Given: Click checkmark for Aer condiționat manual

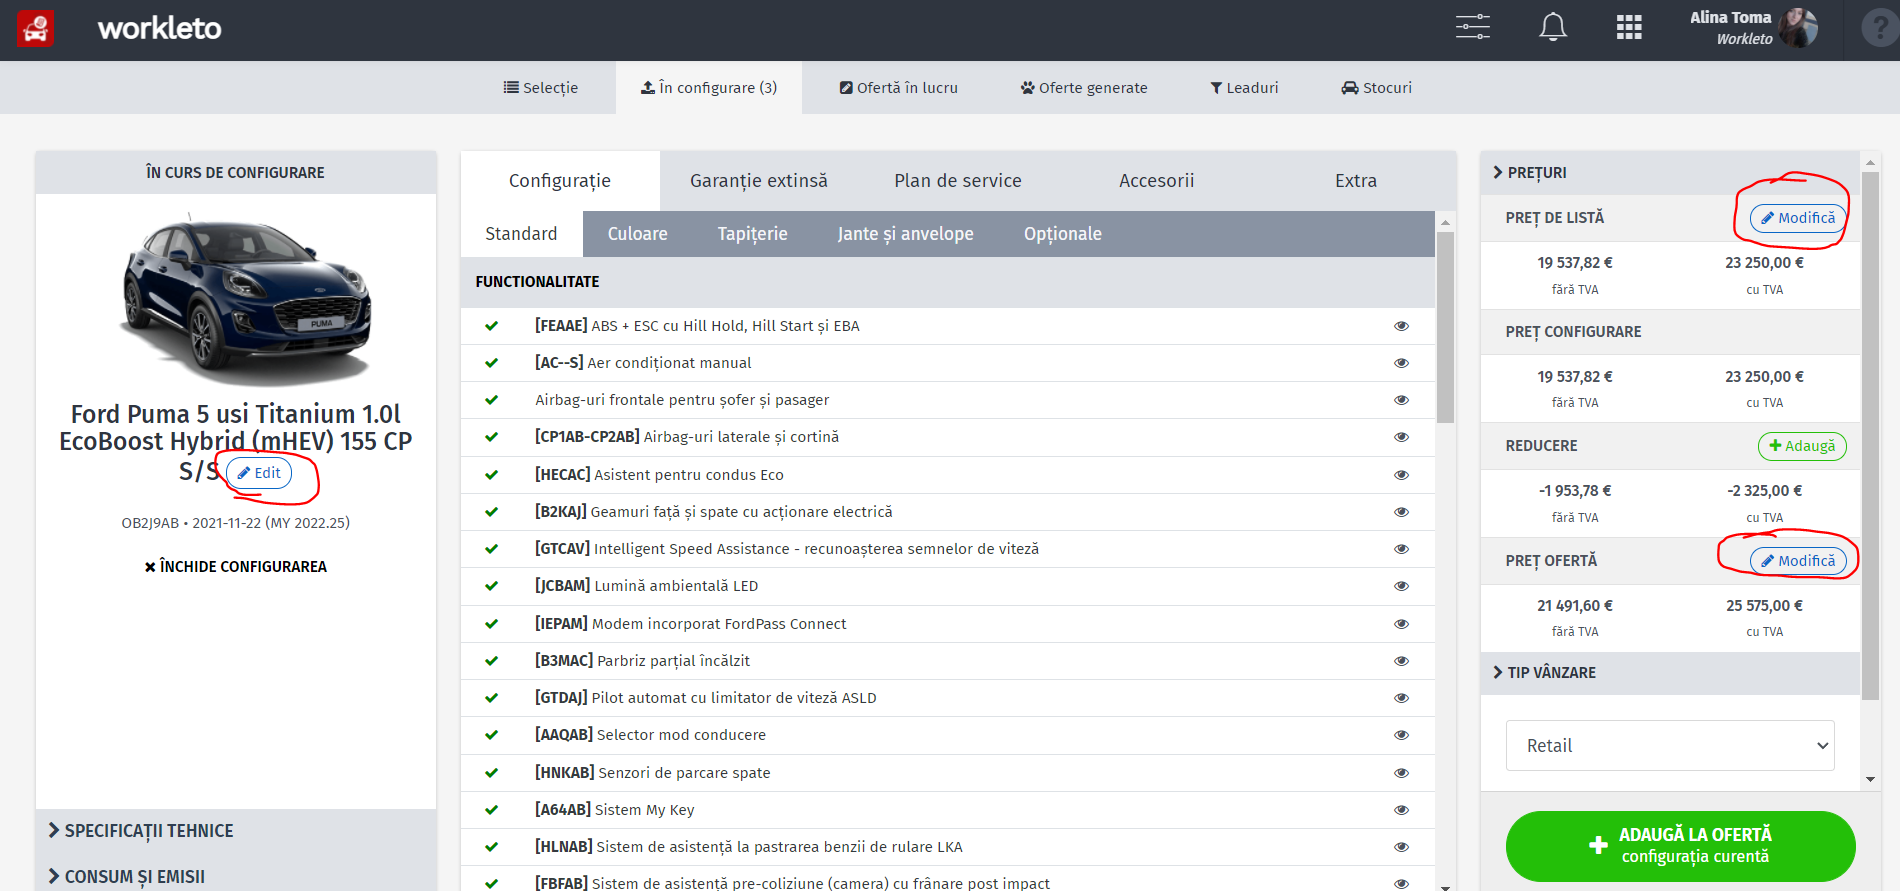Looking at the screenshot, I should pyautogui.click(x=491, y=363).
